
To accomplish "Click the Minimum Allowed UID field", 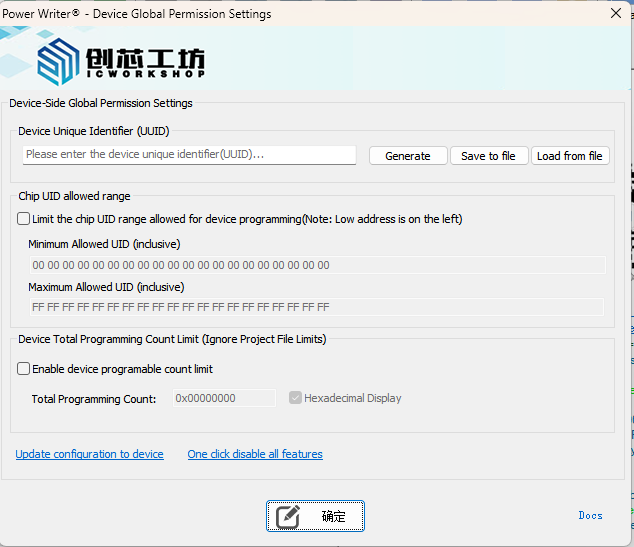I will pos(317,265).
